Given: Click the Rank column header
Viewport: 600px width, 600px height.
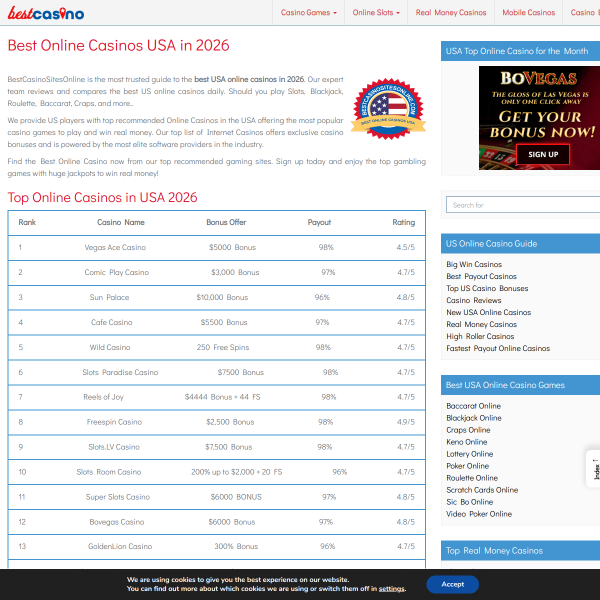Looking at the screenshot, I should (x=27, y=222).
